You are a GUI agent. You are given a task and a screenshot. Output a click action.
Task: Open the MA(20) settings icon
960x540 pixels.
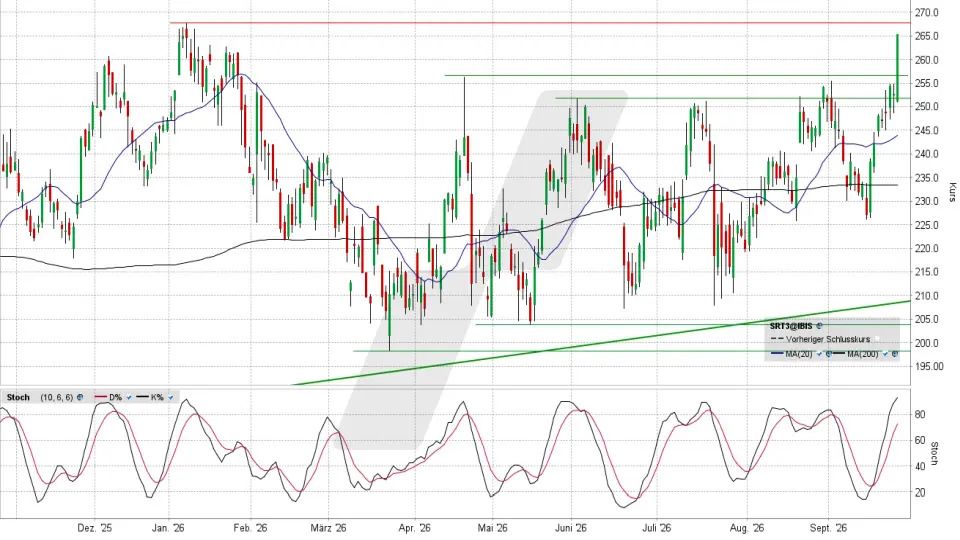click(828, 353)
